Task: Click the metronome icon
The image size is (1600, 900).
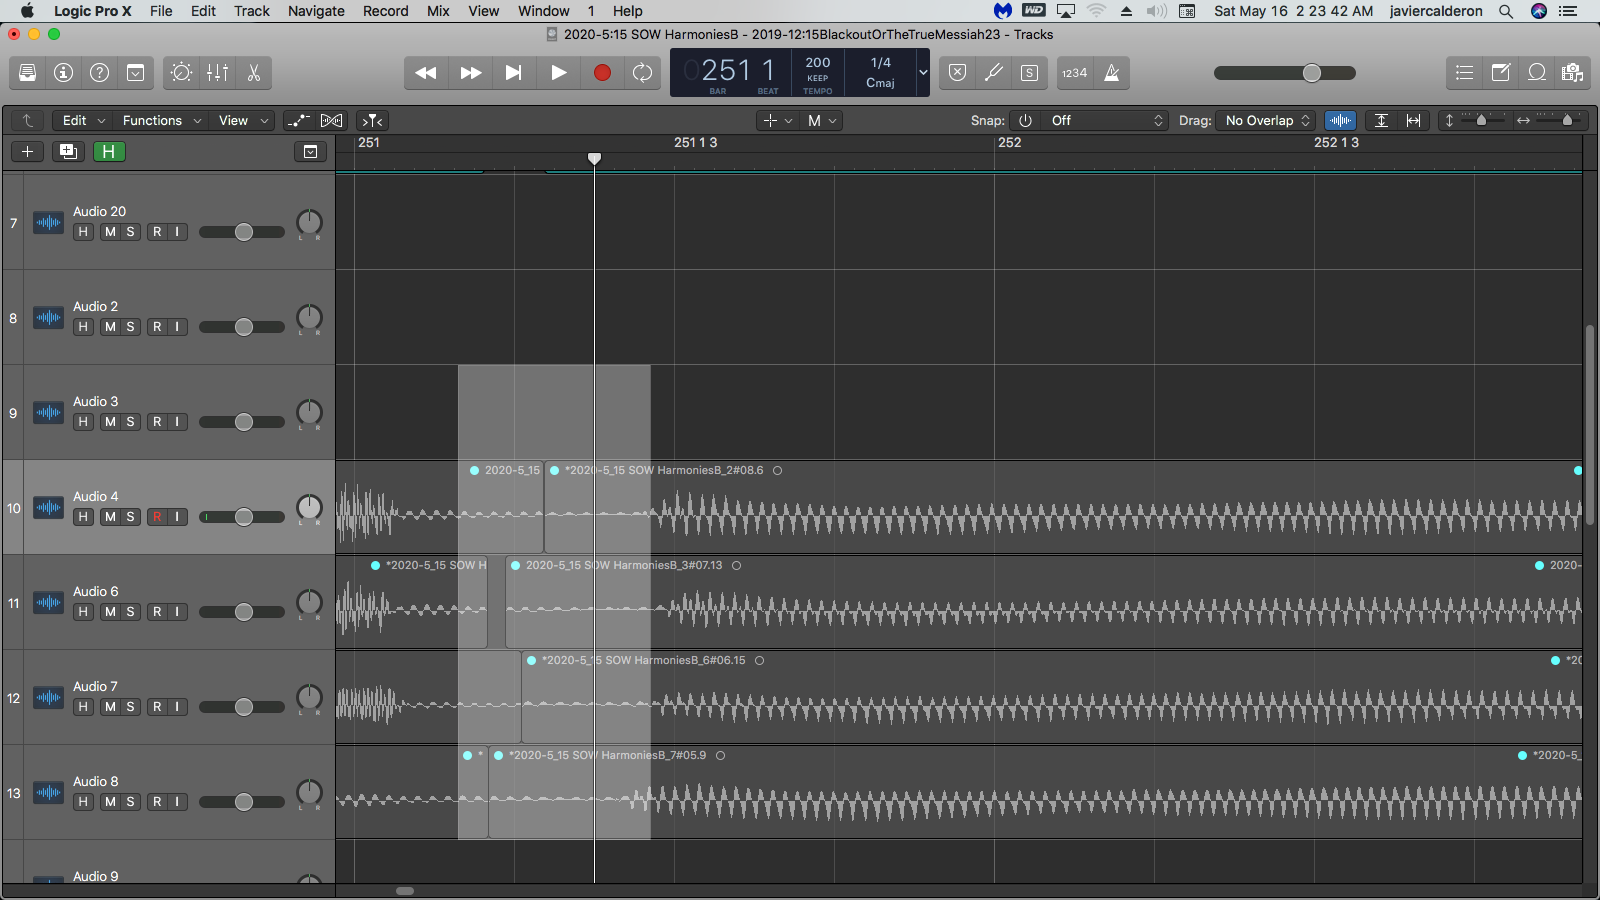Action: (1111, 73)
